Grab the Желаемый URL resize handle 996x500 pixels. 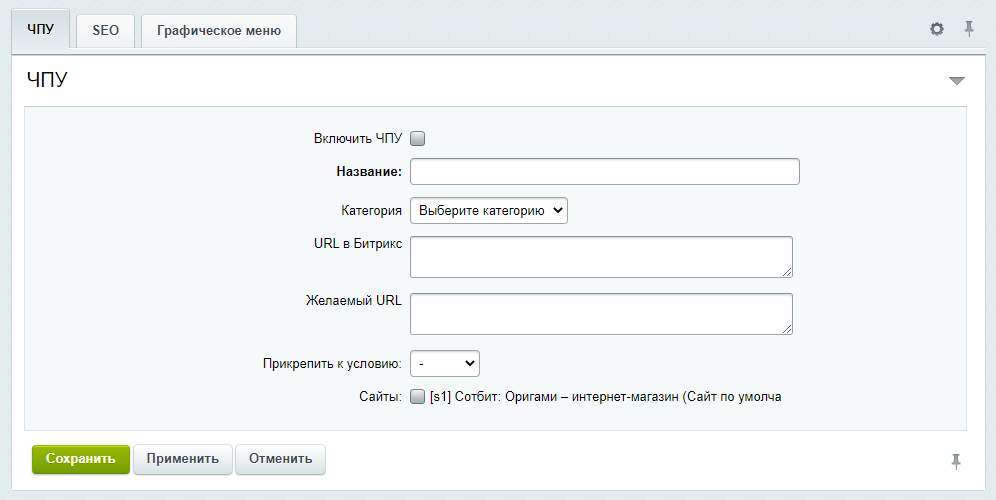pyautogui.click(x=787, y=329)
